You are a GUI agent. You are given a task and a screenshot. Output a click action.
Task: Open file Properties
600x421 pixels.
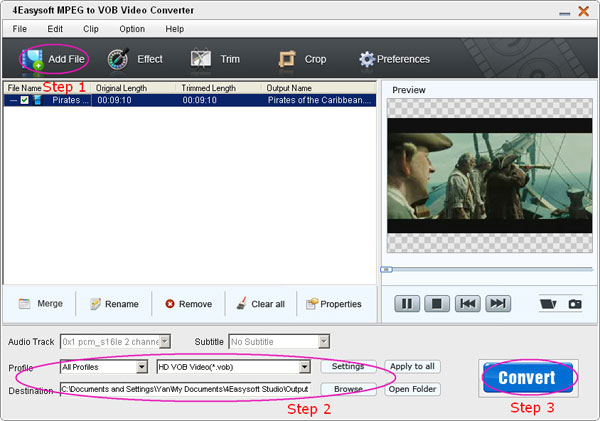[334, 304]
